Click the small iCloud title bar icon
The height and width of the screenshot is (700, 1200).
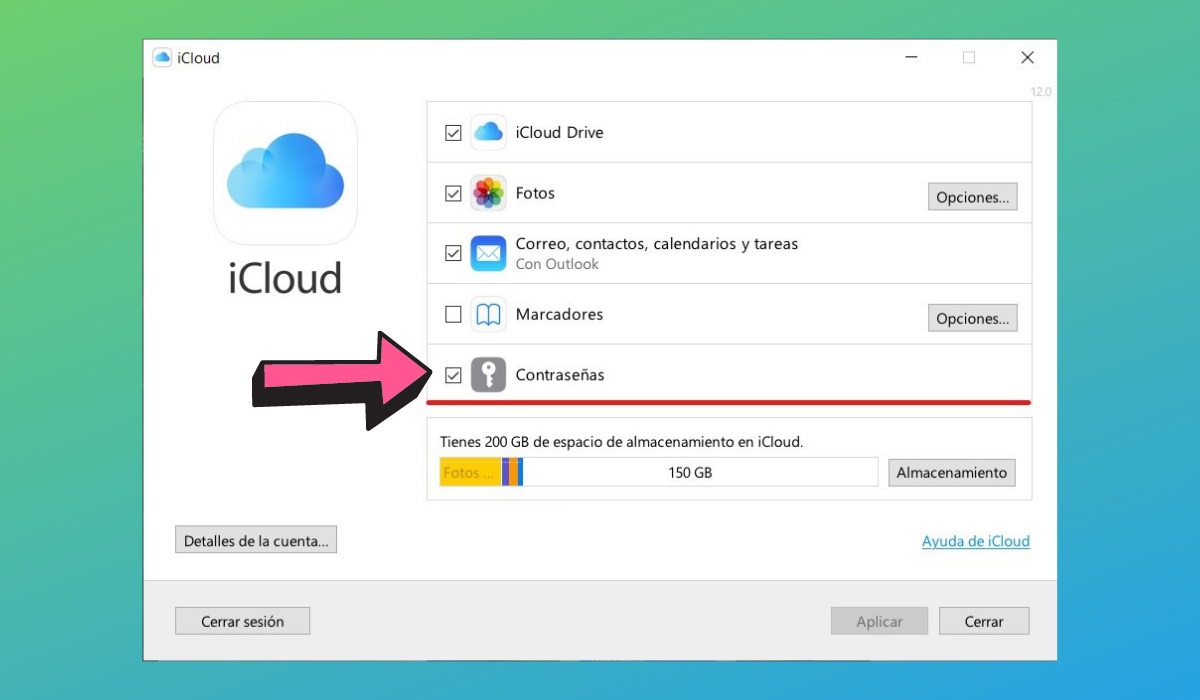(x=162, y=58)
